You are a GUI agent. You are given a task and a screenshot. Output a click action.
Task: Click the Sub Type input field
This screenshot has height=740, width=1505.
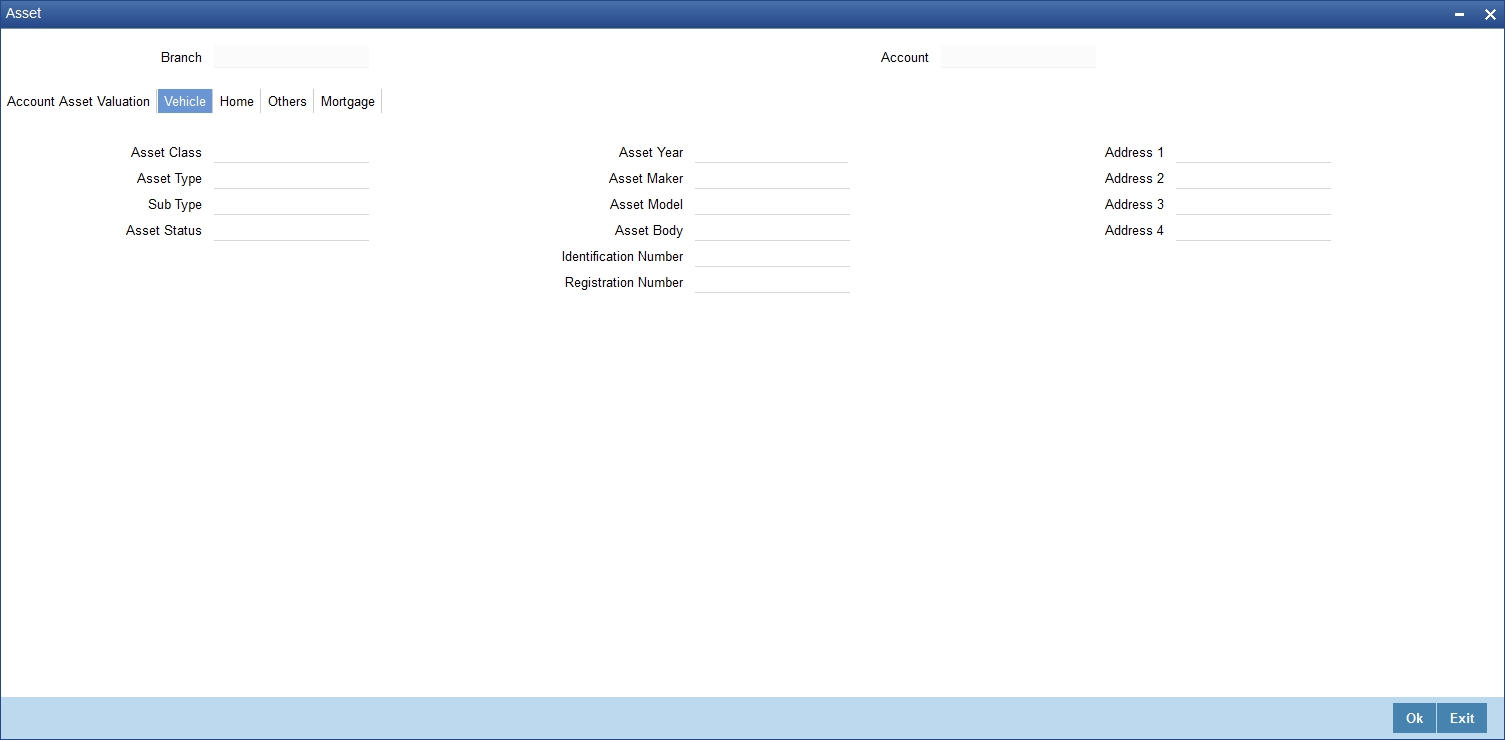click(291, 204)
